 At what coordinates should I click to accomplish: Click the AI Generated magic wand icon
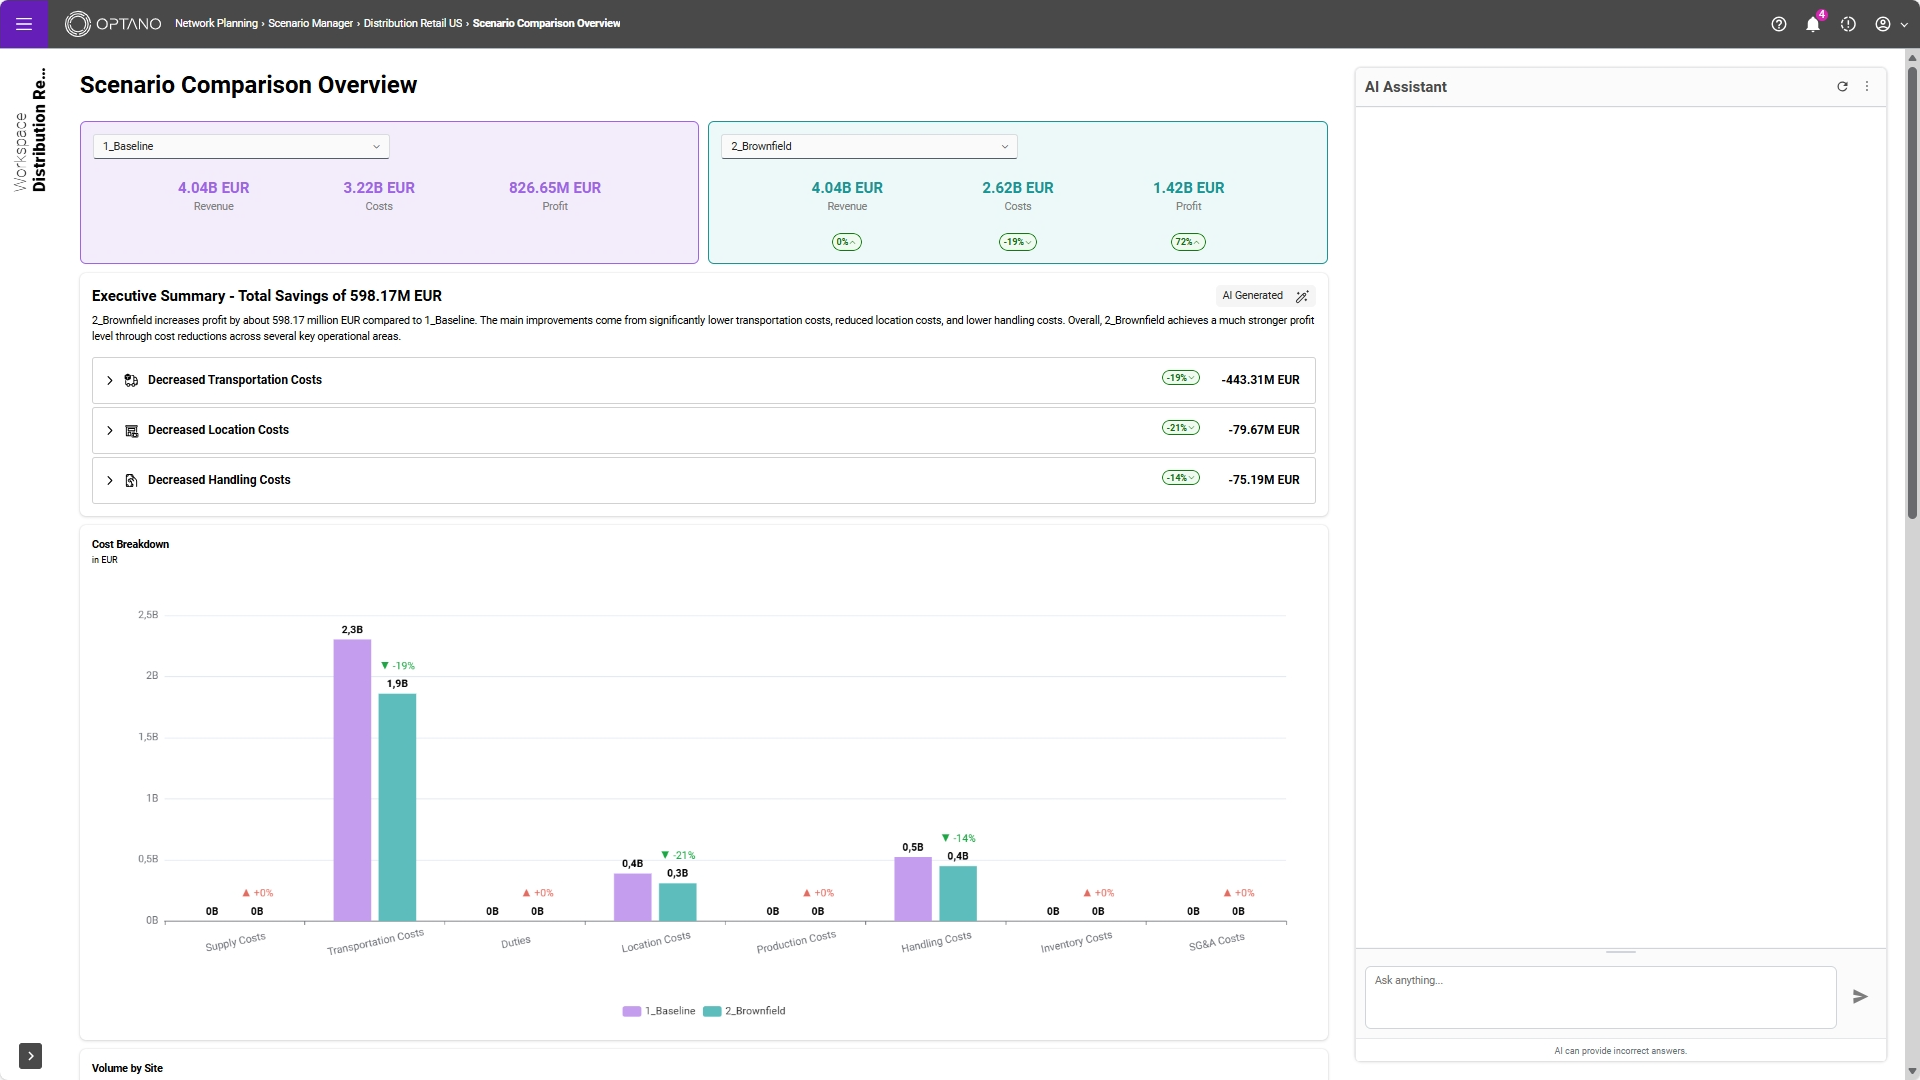[x=1301, y=296]
